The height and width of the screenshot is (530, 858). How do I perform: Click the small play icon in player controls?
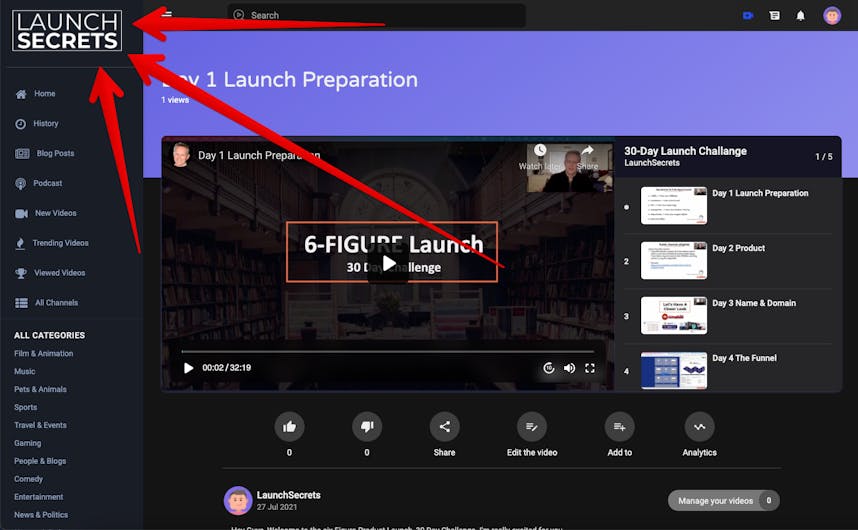tap(188, 368)
